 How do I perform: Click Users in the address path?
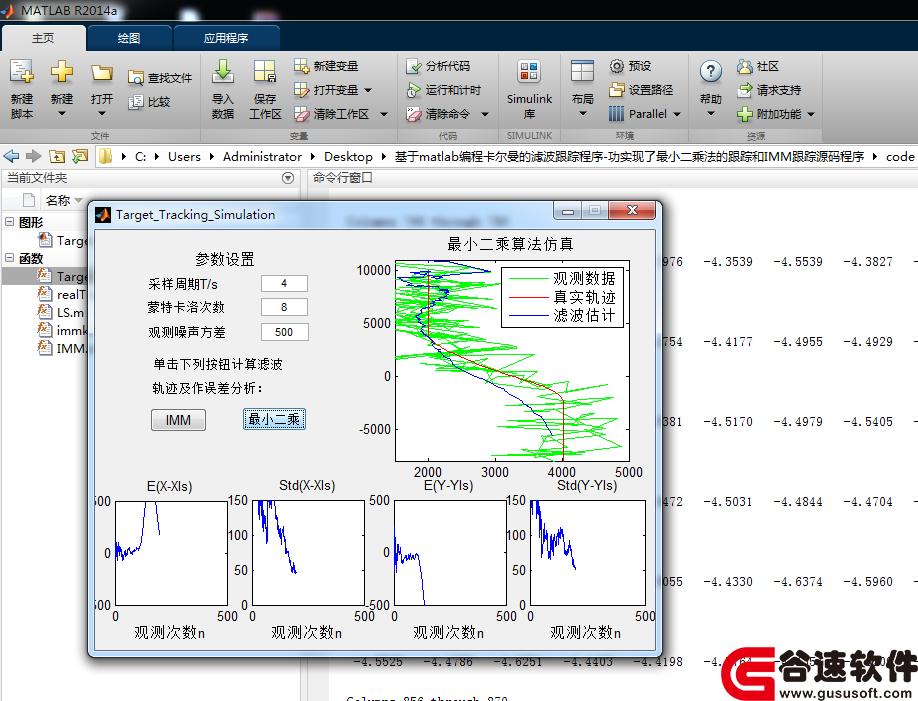pos(184,157)
